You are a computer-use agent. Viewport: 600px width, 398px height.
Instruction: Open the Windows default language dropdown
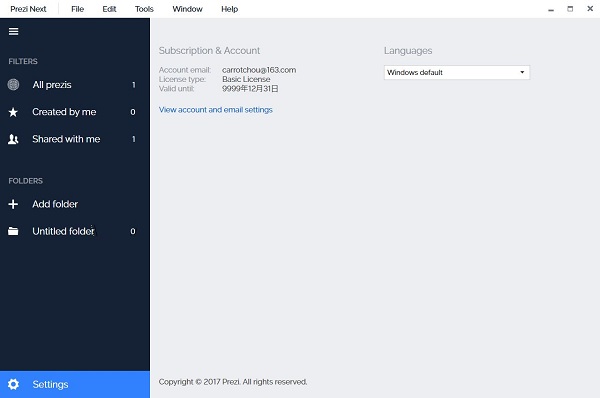pyautogui.click(x=457, y=72)
